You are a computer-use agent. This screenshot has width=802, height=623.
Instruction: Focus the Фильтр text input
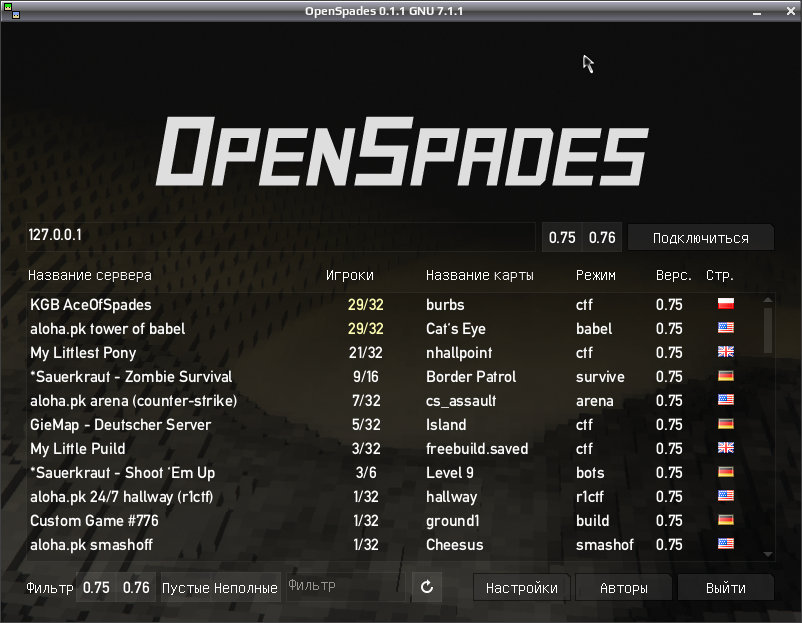pyautogui.click(x=345, y=587)
